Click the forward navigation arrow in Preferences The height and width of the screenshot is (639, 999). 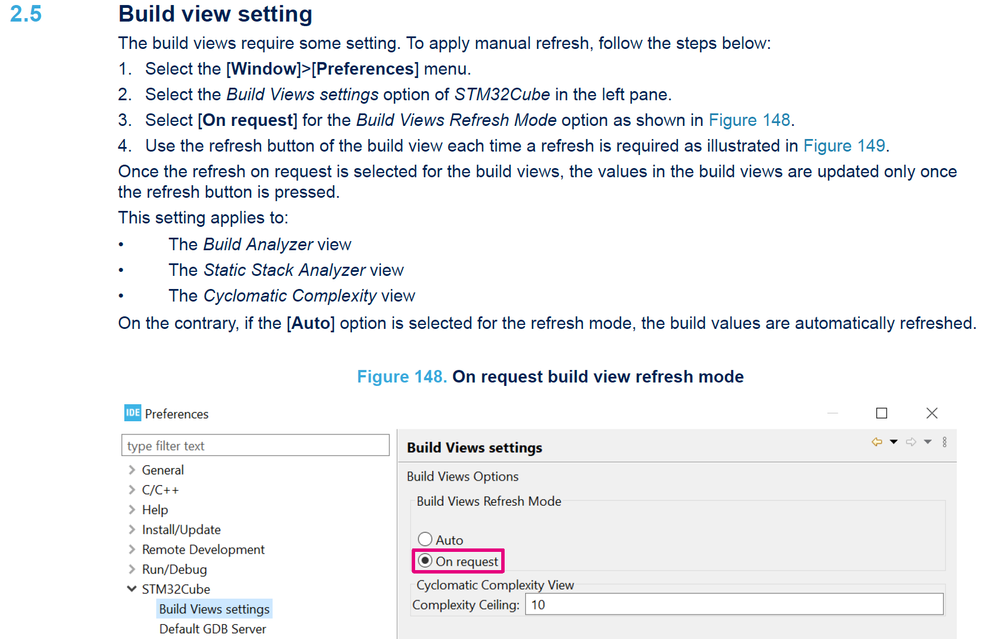[x=911, y=441]
